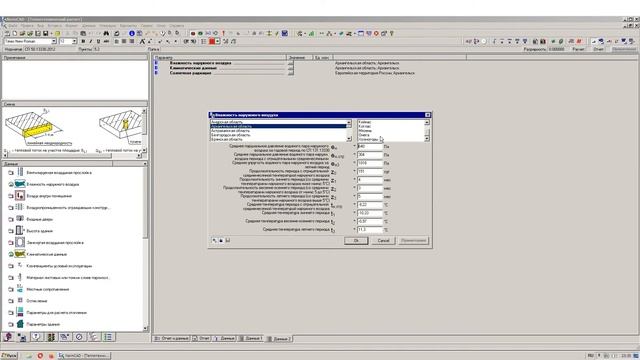Click the down arrow of the Данные tree scrollbar
This screenshot has height=360, width=640.
click(145, 328)
